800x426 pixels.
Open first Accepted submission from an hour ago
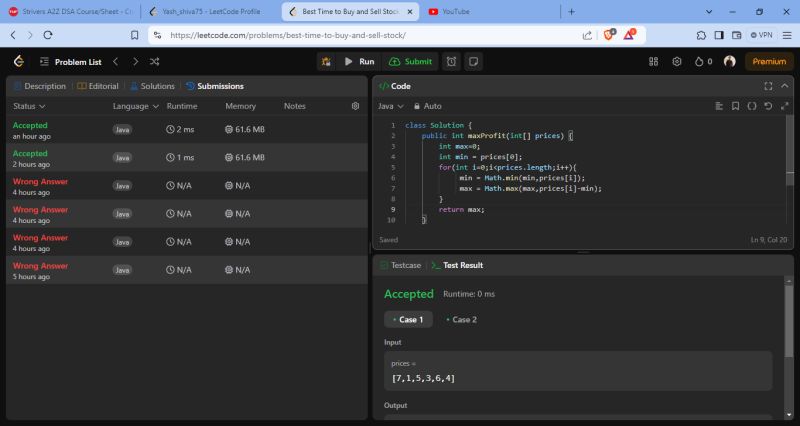click(x=30, y=129)
